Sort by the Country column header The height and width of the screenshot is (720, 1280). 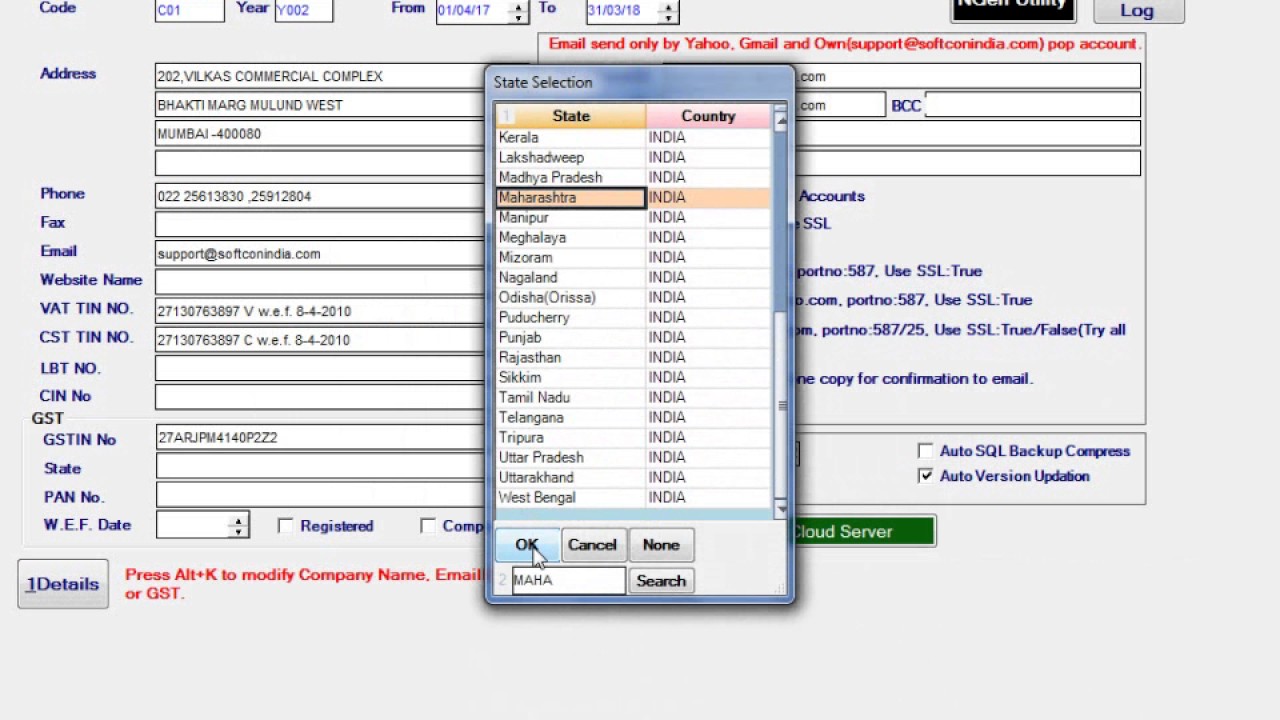(x=708, y=116)
